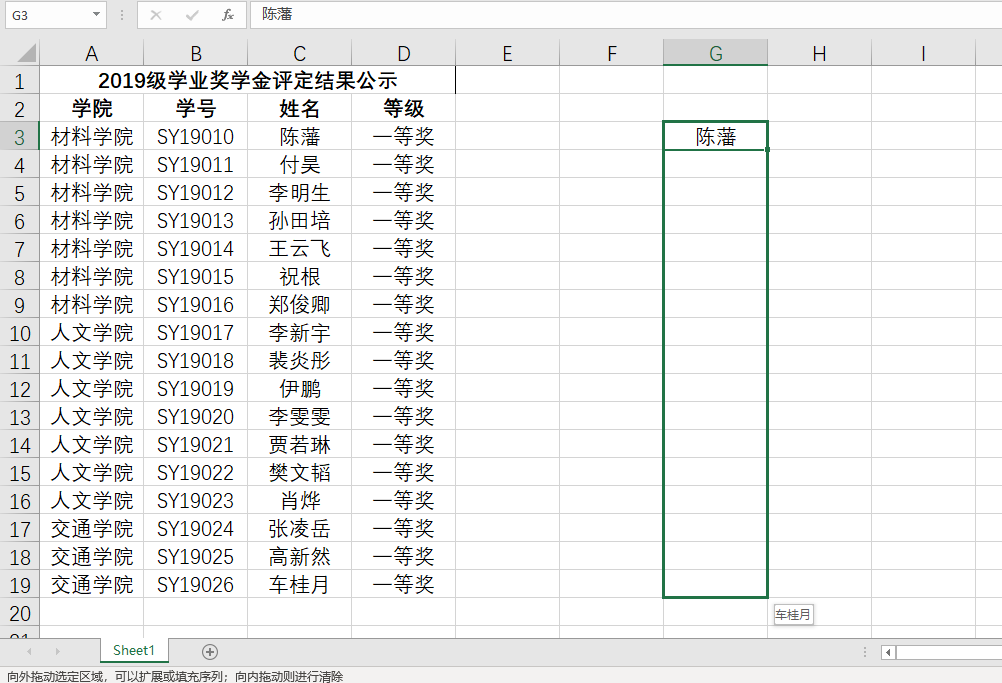Expand the Name Box dropdown arrow
This screenshot has width=1002, height=683.
(96, 15)
